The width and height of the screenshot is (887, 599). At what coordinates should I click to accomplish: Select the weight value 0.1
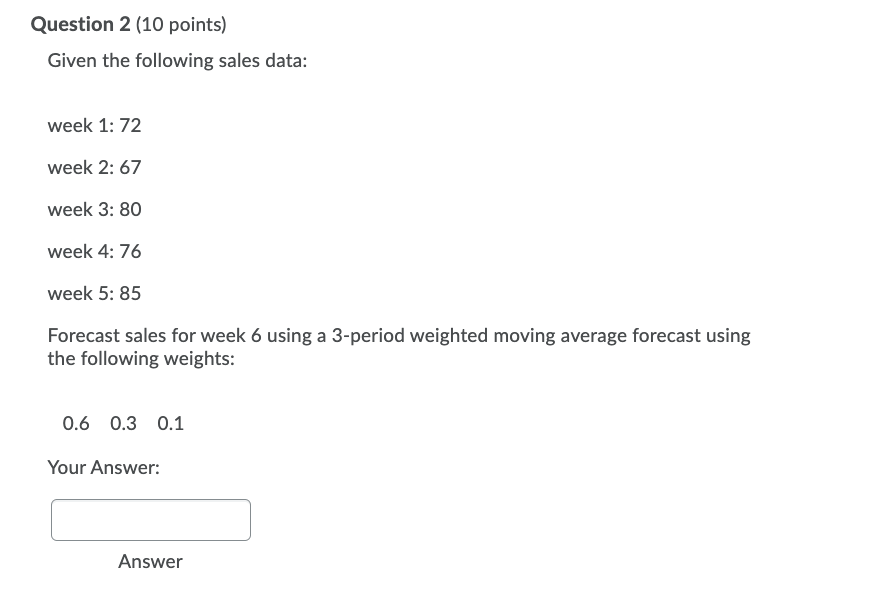tap(170, 423)
